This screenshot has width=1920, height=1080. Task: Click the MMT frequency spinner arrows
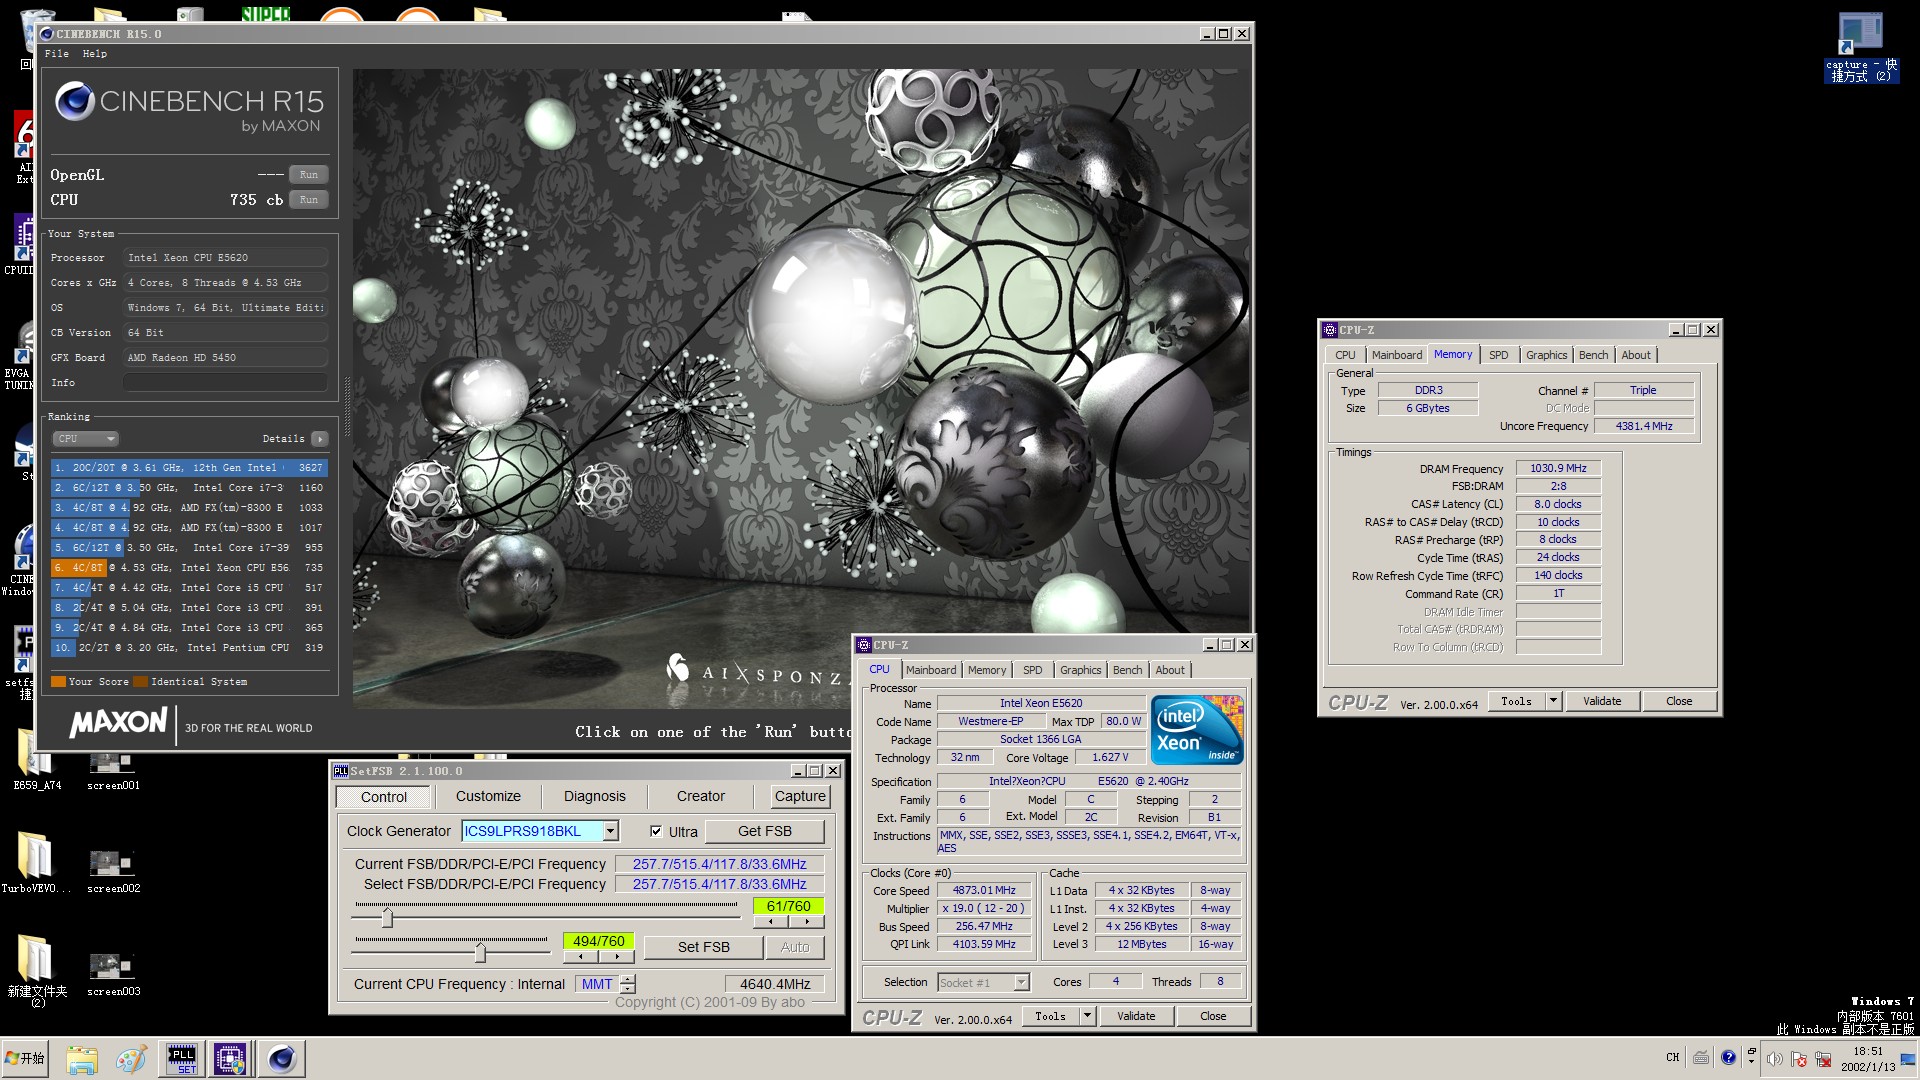628,984
